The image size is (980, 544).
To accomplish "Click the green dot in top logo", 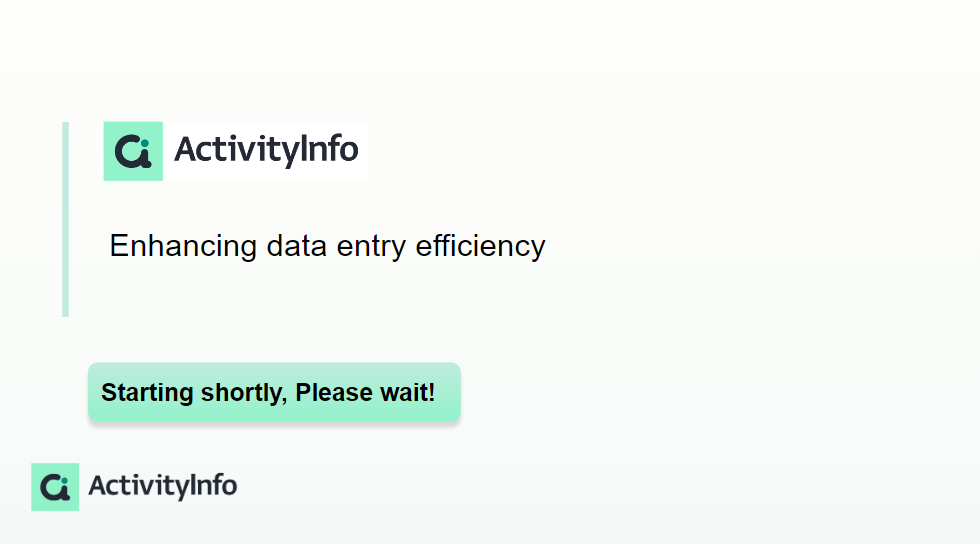I will tap(145, 143).
